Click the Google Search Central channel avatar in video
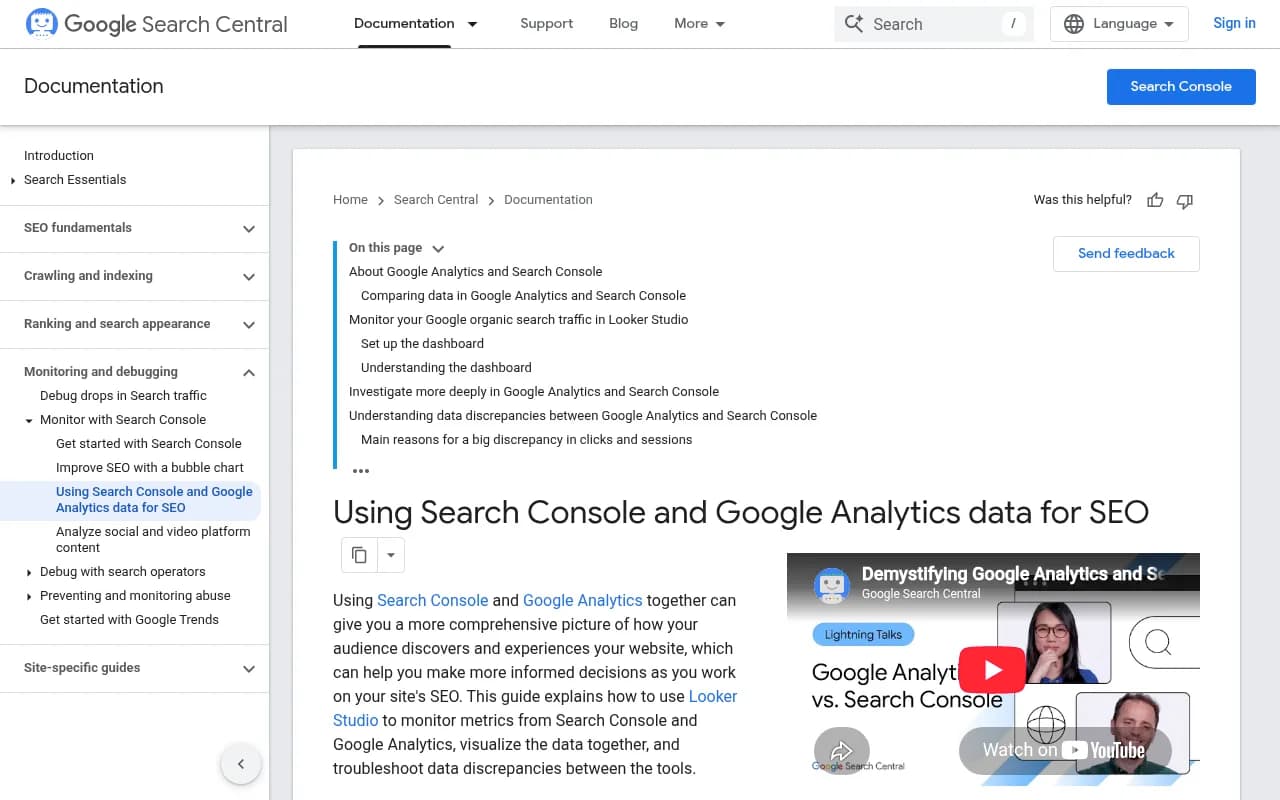 832,585
